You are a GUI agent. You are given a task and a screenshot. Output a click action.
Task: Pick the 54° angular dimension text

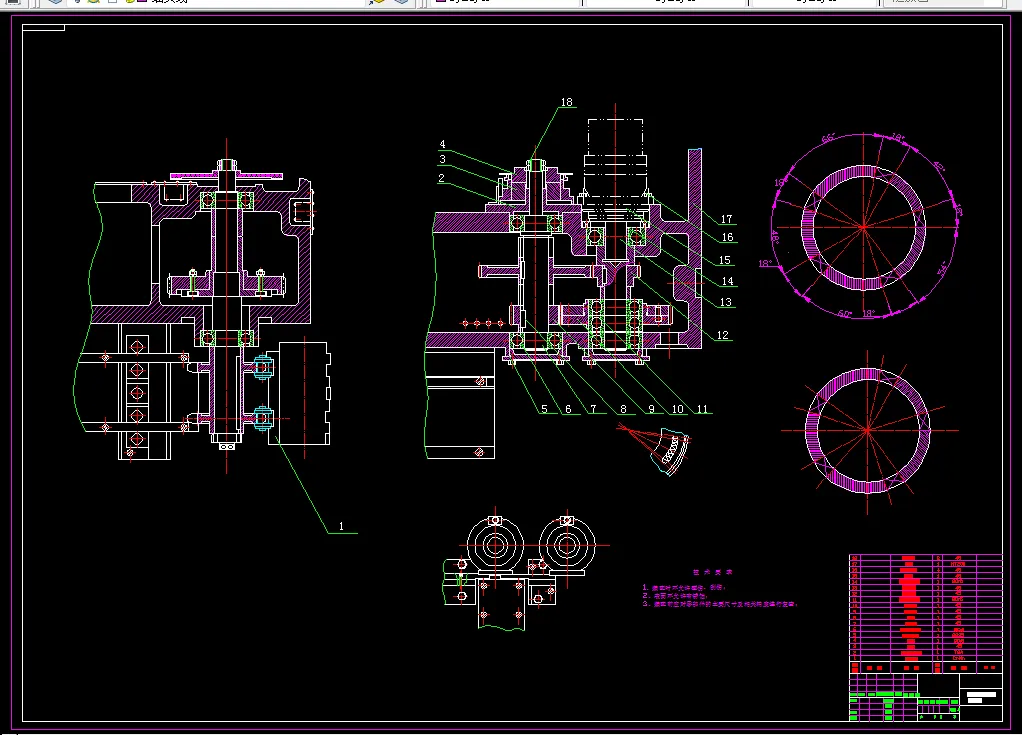942,268
